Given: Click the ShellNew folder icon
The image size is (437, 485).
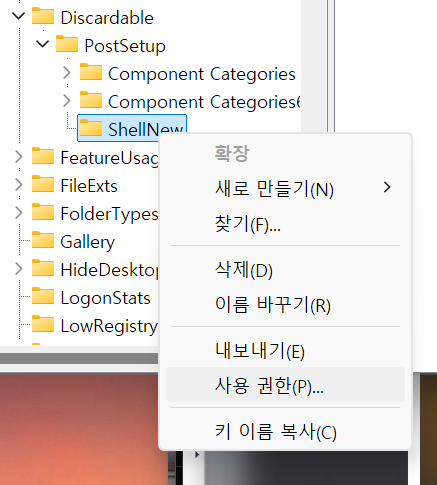Looking at the screenshot, I should [91, 128].
